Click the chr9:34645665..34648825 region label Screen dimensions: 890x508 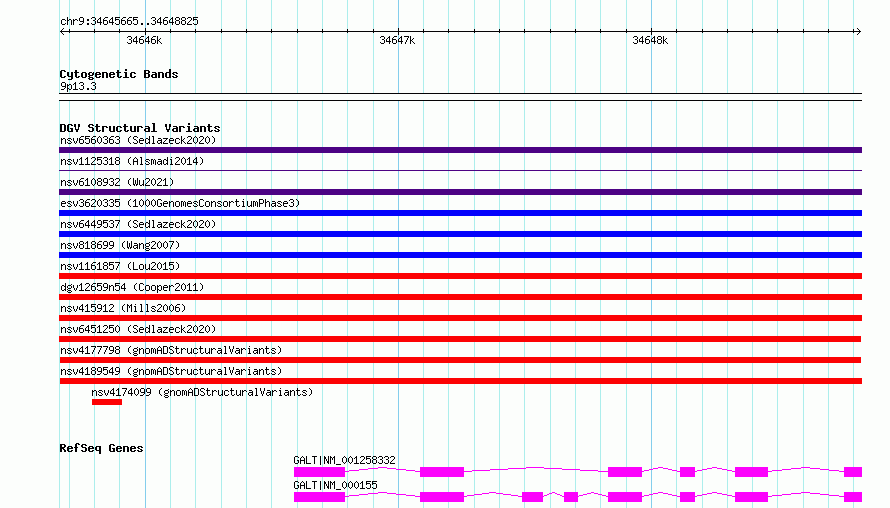click(129, 21)
